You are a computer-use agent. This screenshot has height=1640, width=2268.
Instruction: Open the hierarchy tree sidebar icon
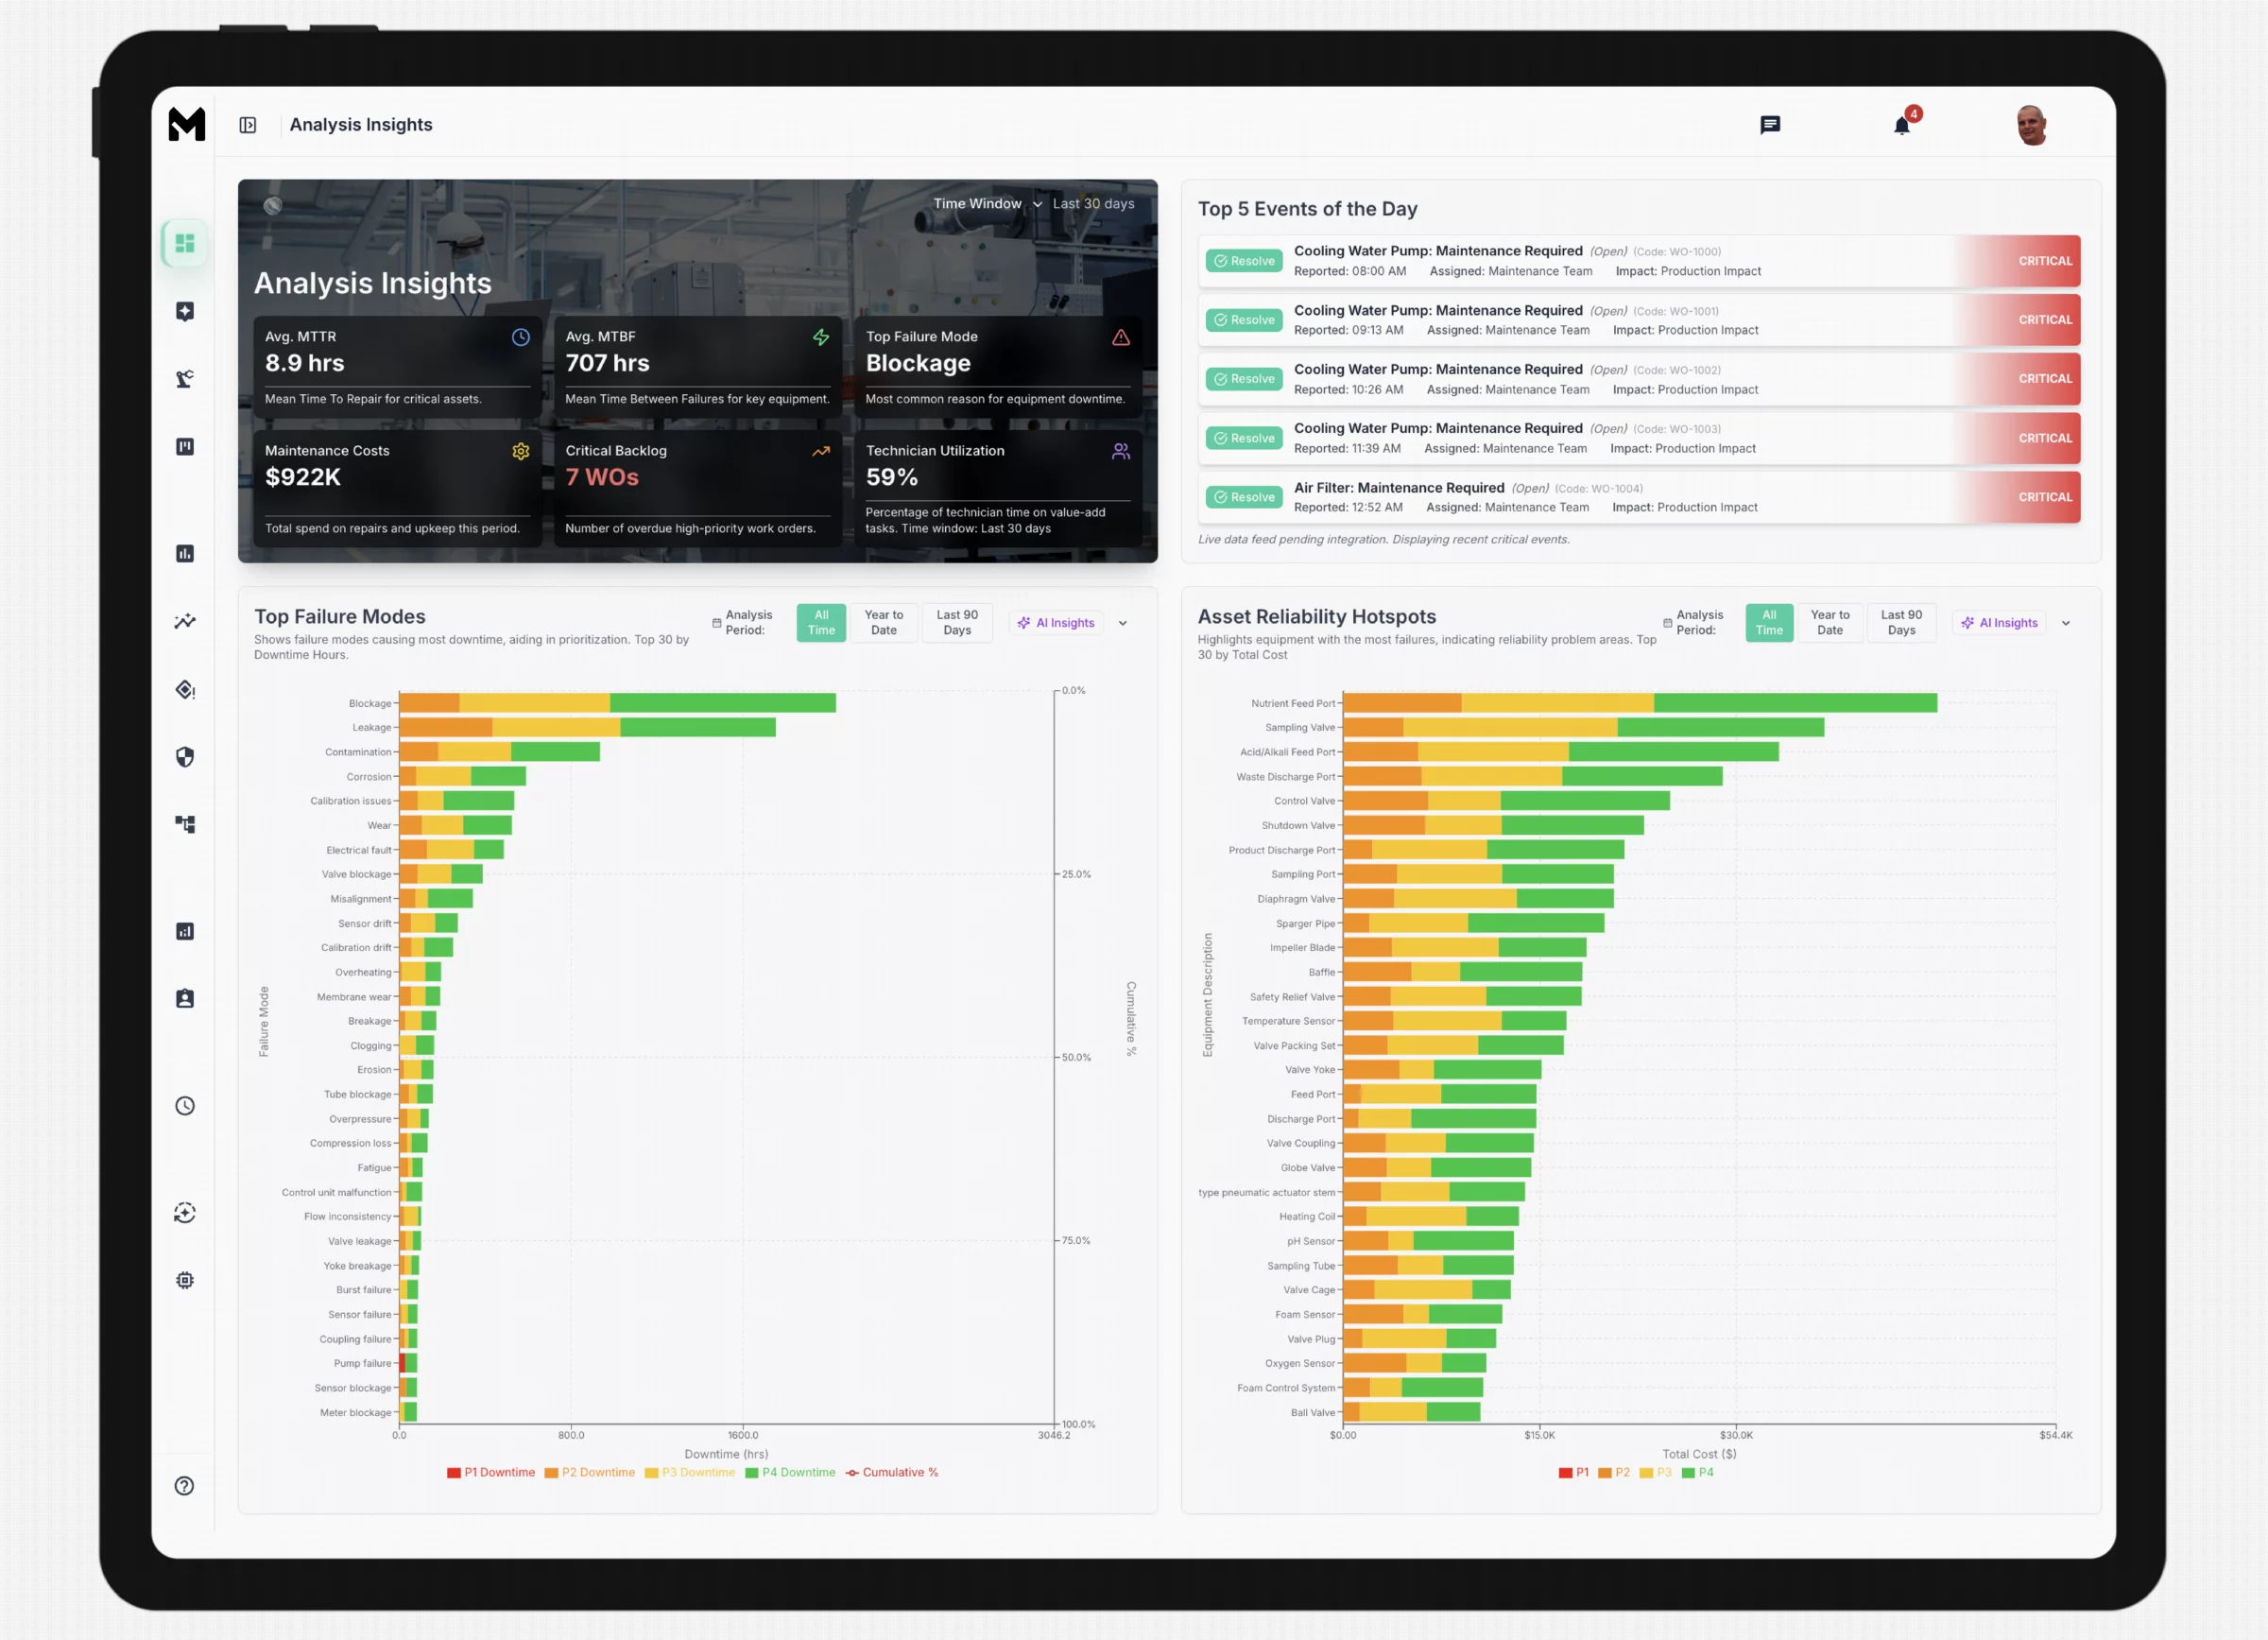(185, 824)
